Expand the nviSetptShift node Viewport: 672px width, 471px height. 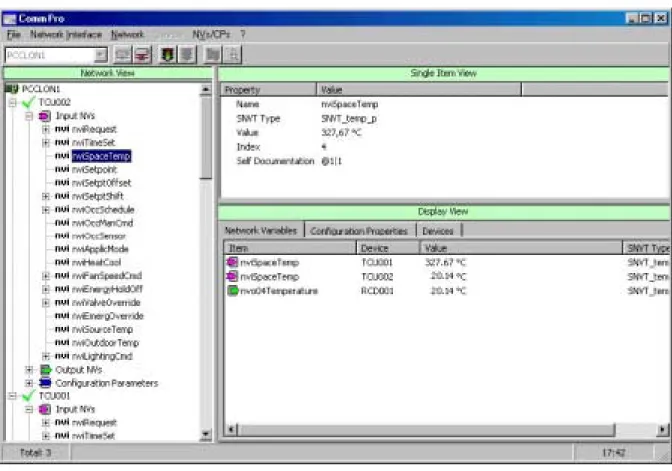pos(45,196)
